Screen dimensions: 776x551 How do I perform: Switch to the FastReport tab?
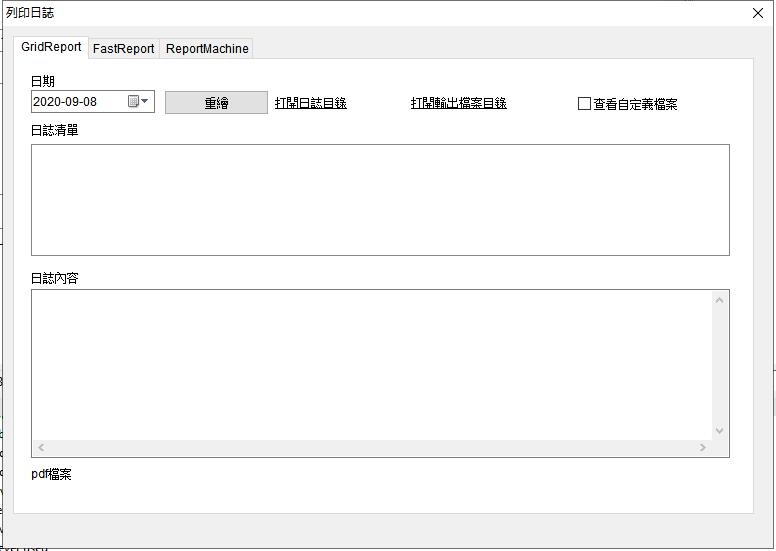pyautogui.click(x=124, y=49)
